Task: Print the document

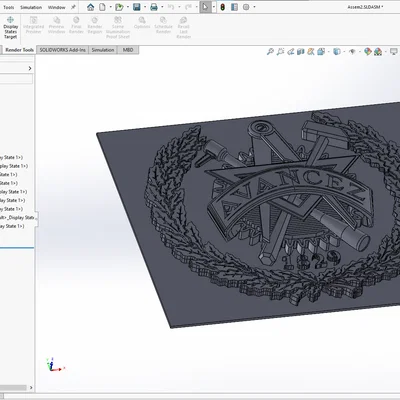Action: point(154,7)
